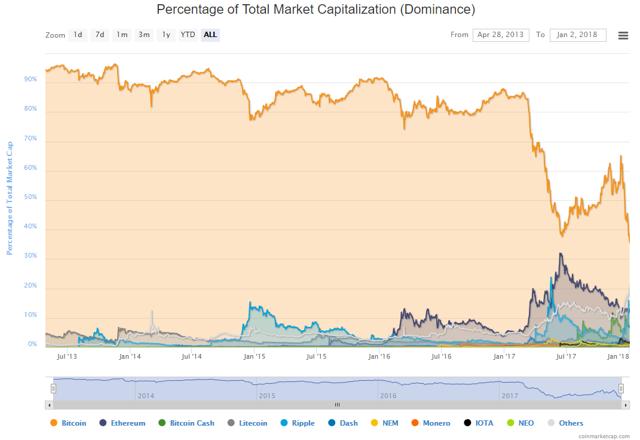Viewport: 640px width, 440px height.
Task: Open the chart hamburger export menu
Action: pyautogui.click(x=622, y=35)
